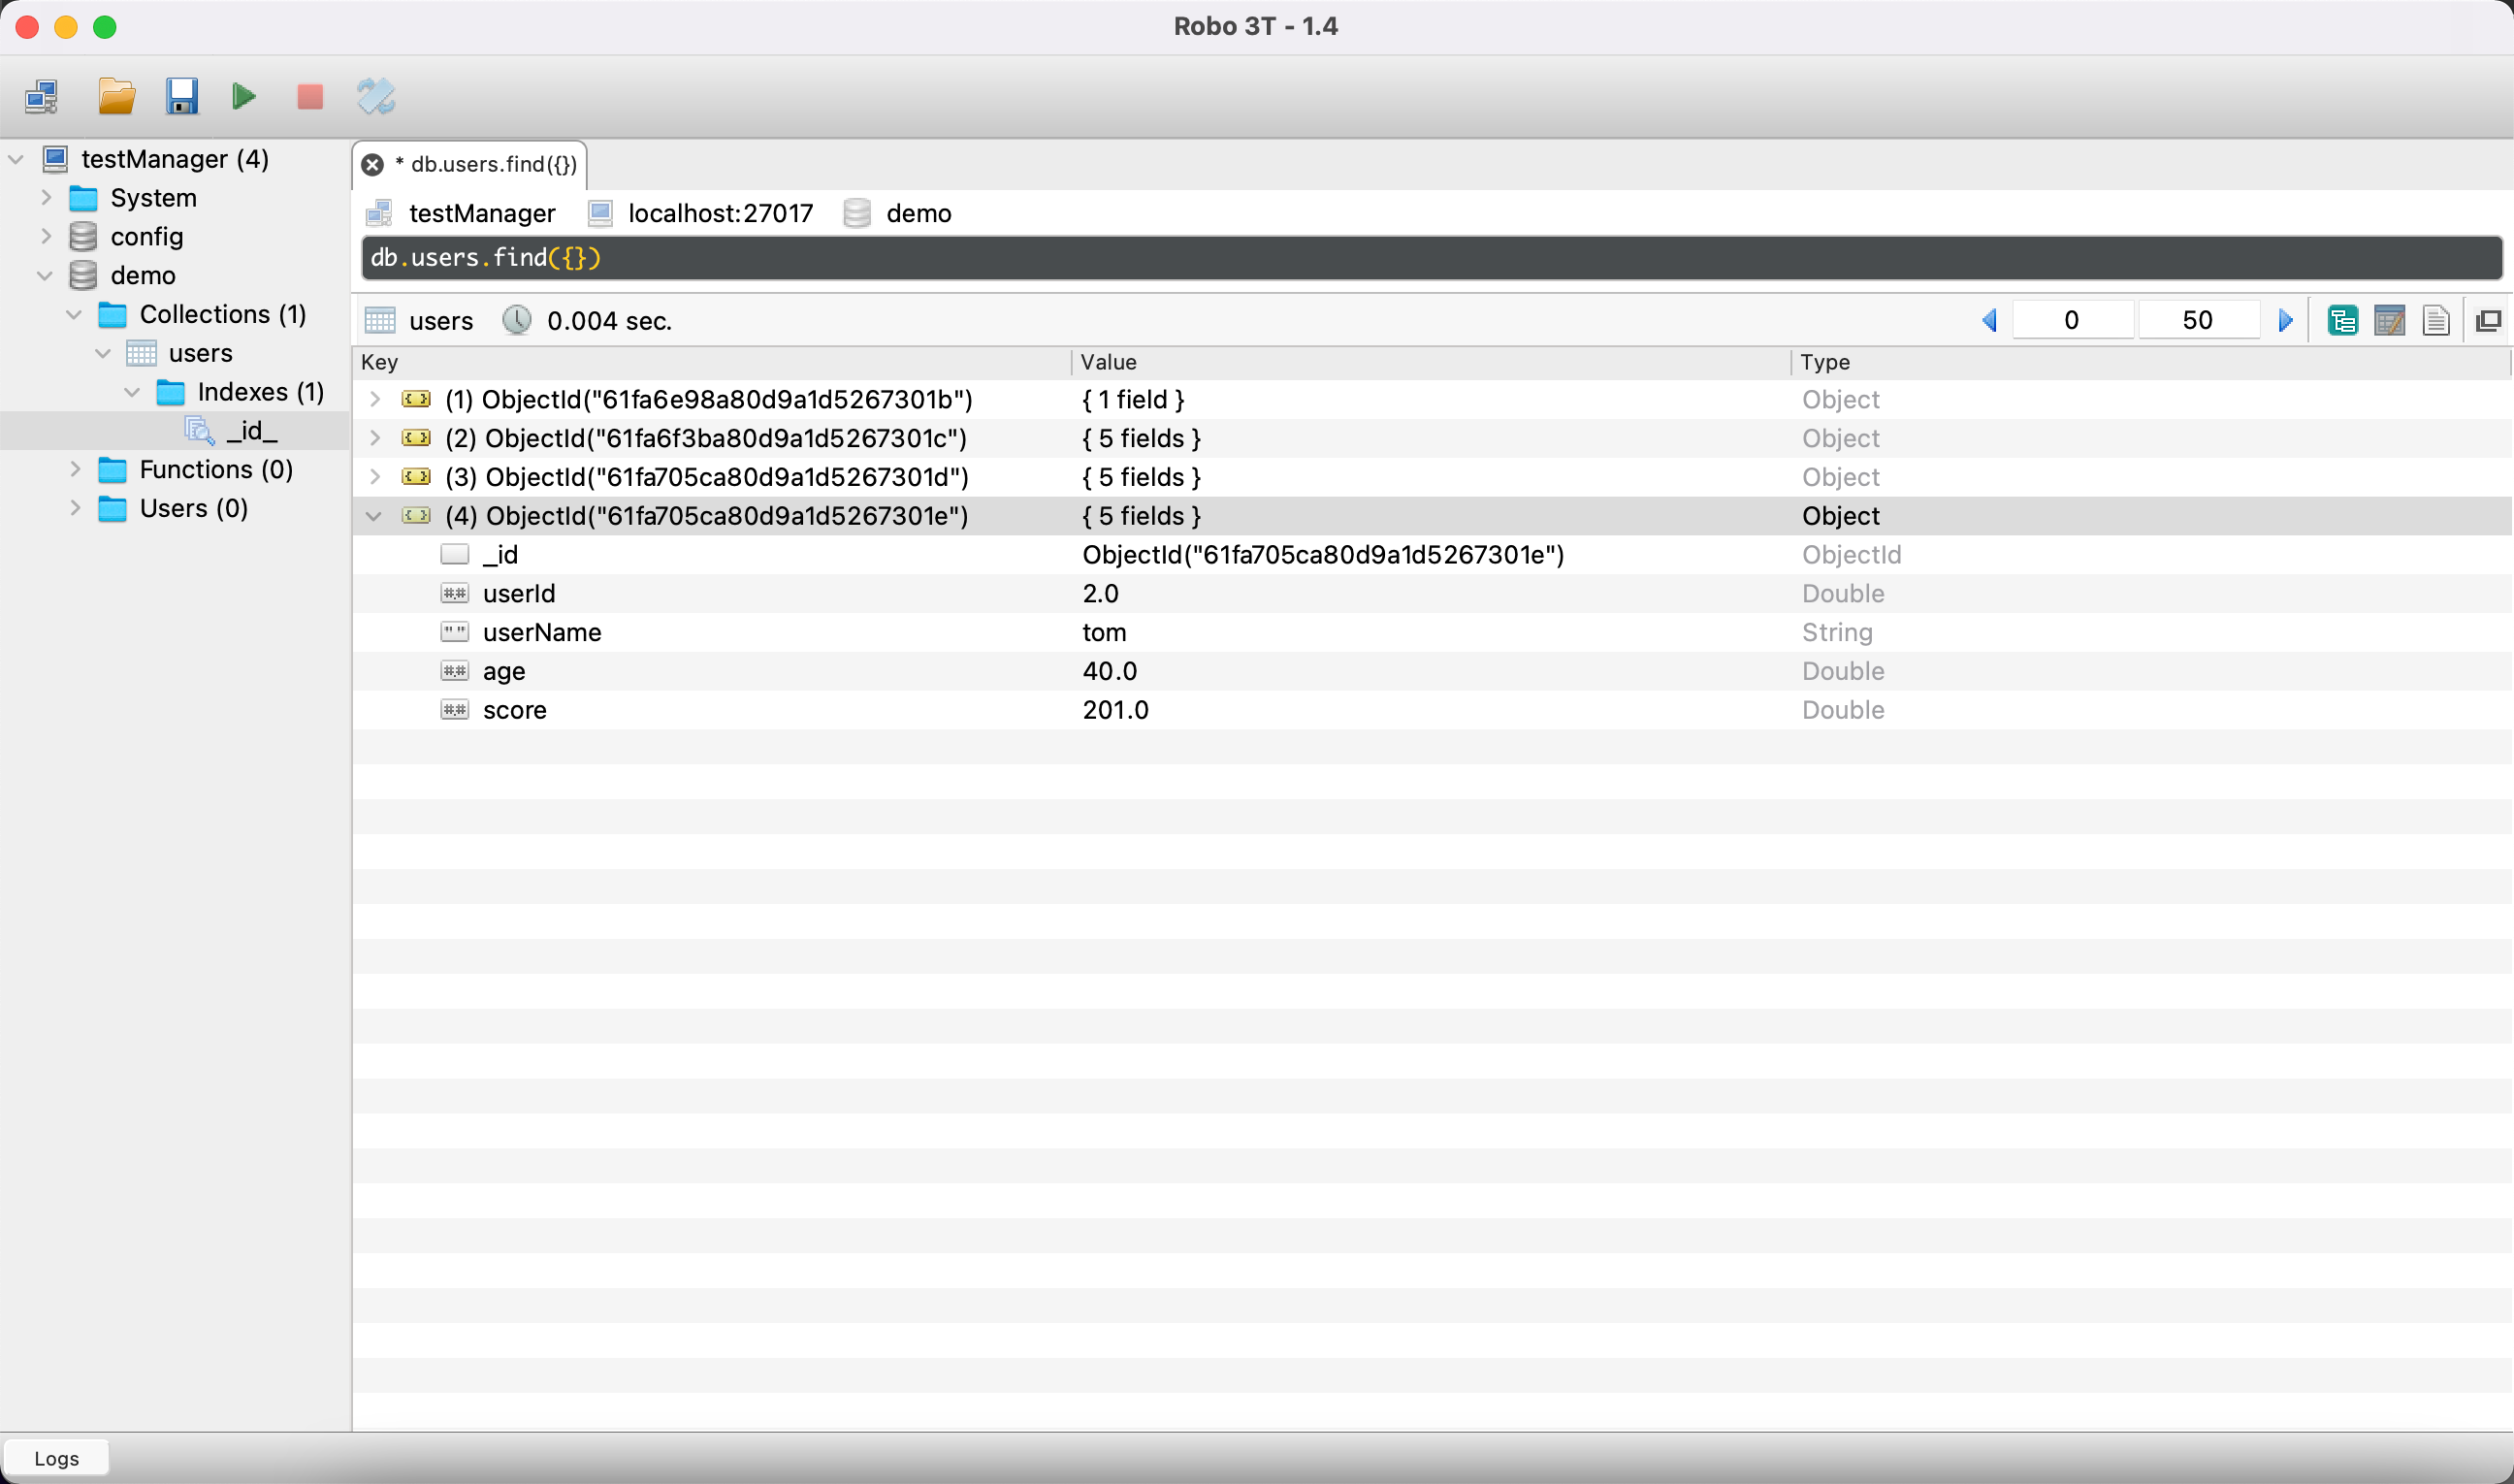The height and width of the screenshot is (1484, 2514).
Task: Click the Connect to server toolbar icon
Action: [x=42, y=97]
